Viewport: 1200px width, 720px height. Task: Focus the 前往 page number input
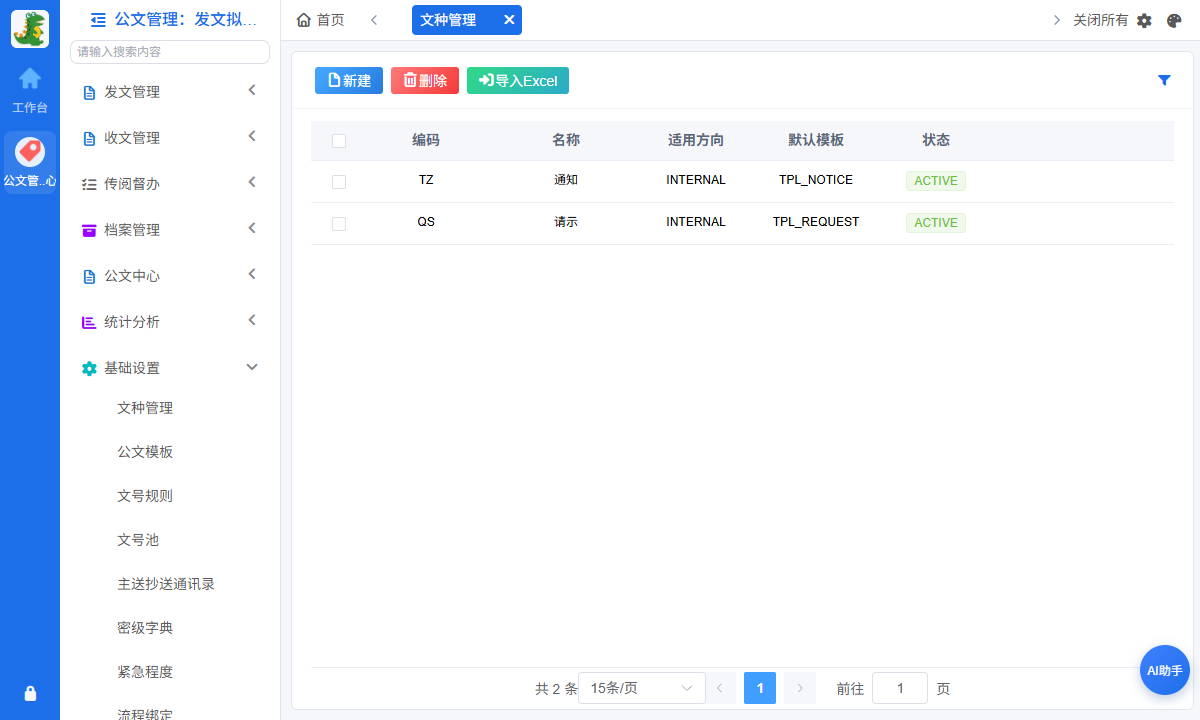point(900,688)
